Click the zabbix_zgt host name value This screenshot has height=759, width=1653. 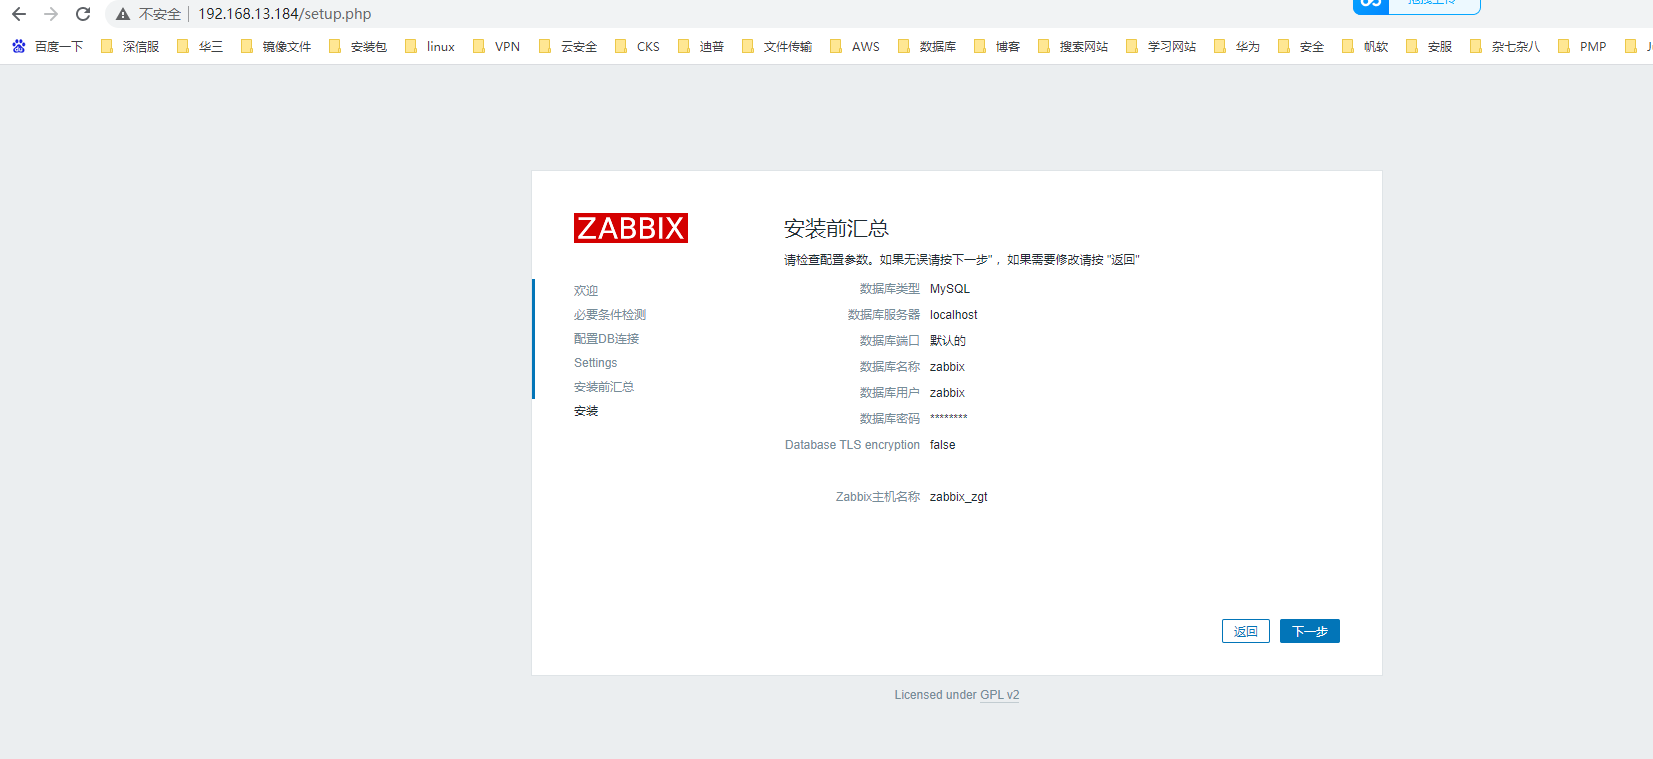tap(959, 497)
